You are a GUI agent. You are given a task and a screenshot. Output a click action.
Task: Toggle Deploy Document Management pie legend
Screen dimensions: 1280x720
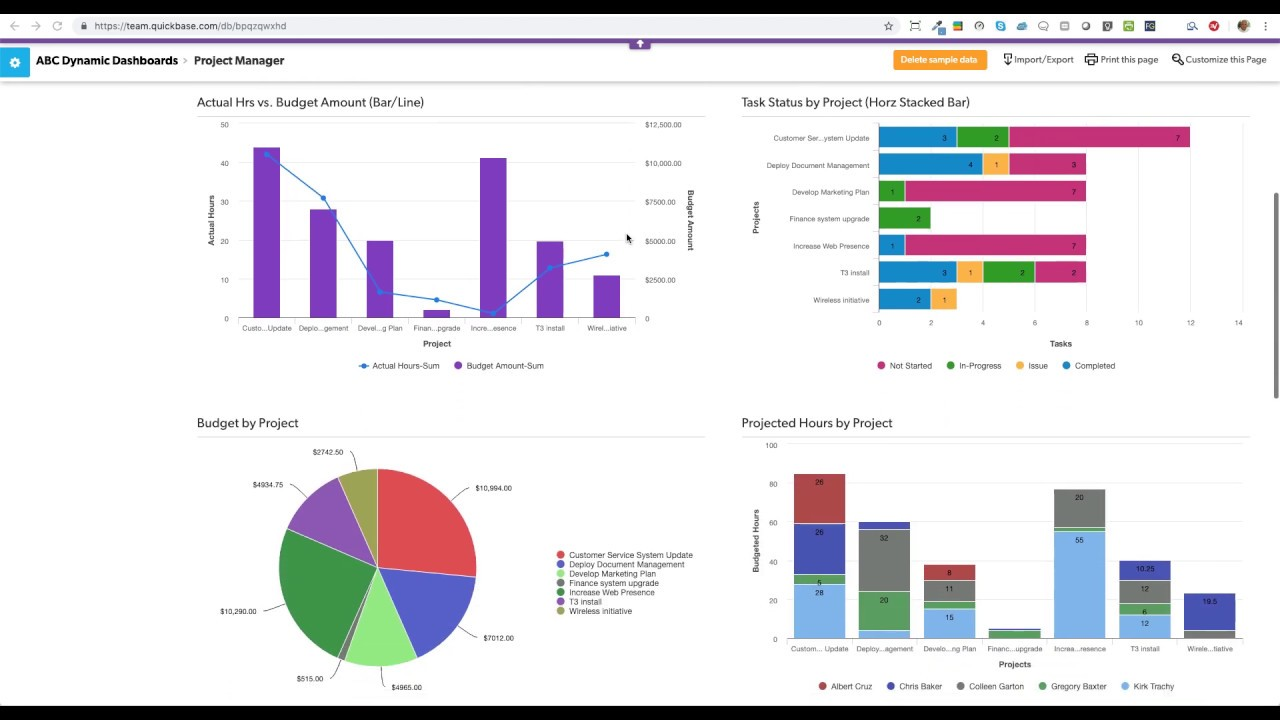(620, 565)
